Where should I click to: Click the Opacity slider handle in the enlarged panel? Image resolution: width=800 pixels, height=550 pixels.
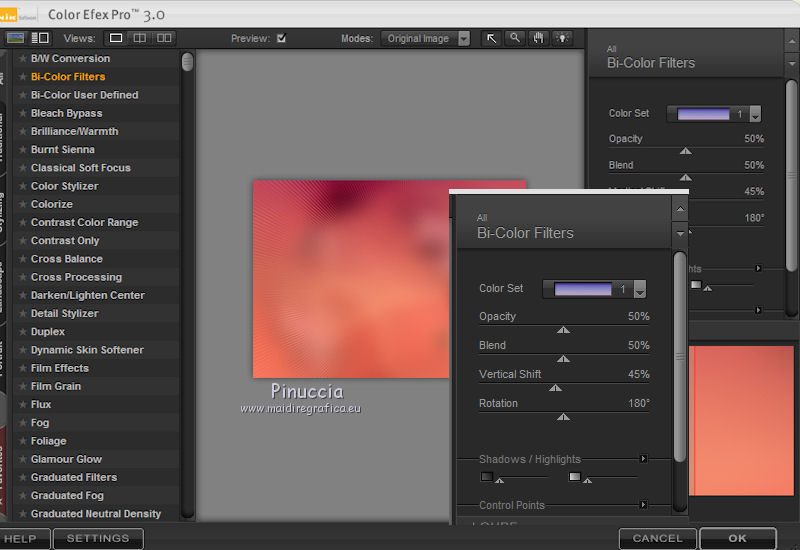563,330
